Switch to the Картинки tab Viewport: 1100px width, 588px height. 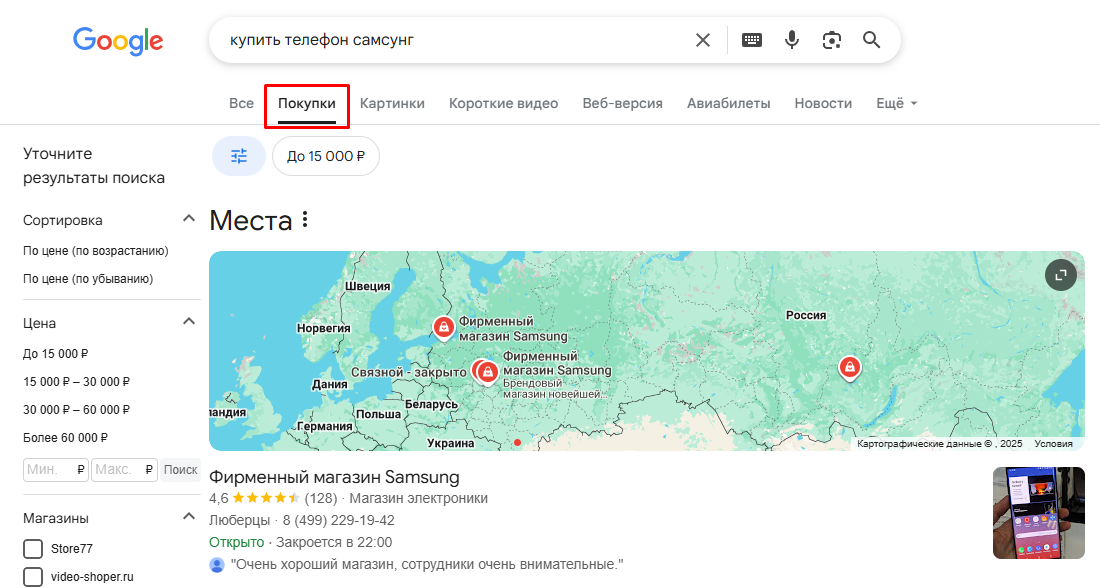pos(392,103)
